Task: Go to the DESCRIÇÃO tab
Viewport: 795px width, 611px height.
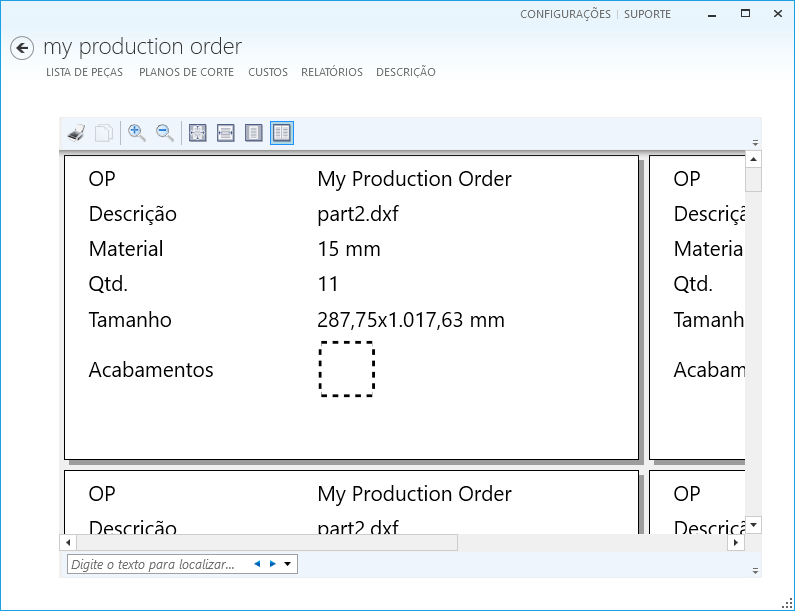Action: (x=406, y=72)
